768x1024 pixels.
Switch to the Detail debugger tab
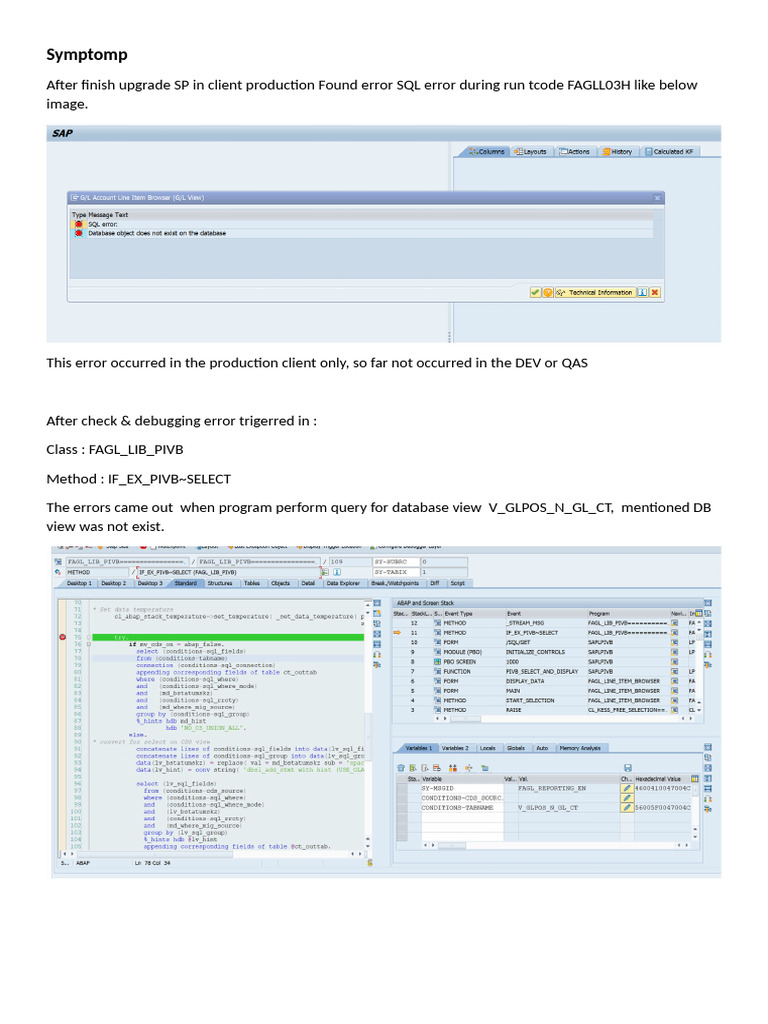(308, 583)
